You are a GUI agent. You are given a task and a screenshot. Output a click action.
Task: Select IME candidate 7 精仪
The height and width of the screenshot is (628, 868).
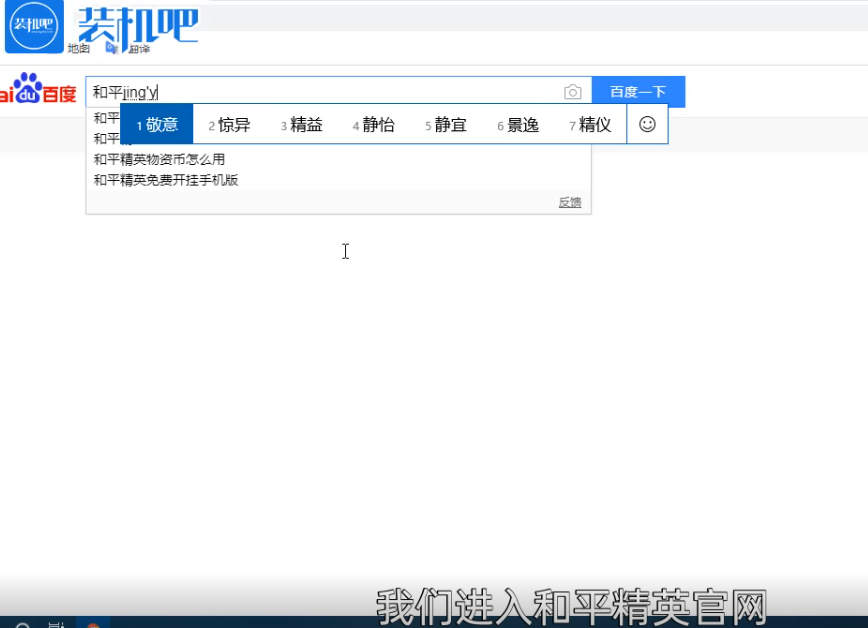coord(590,125)
